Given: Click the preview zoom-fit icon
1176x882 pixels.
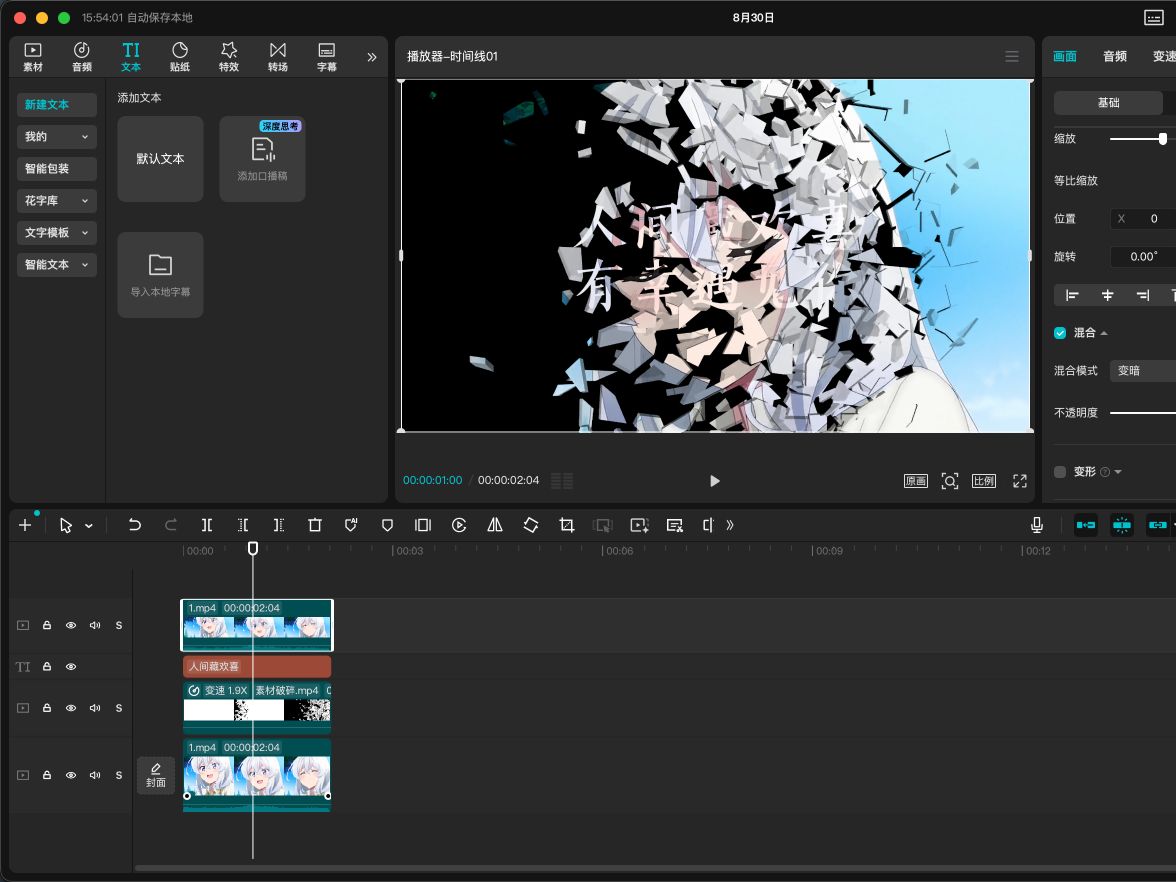Looking at the screenshot, I should 950,481.
